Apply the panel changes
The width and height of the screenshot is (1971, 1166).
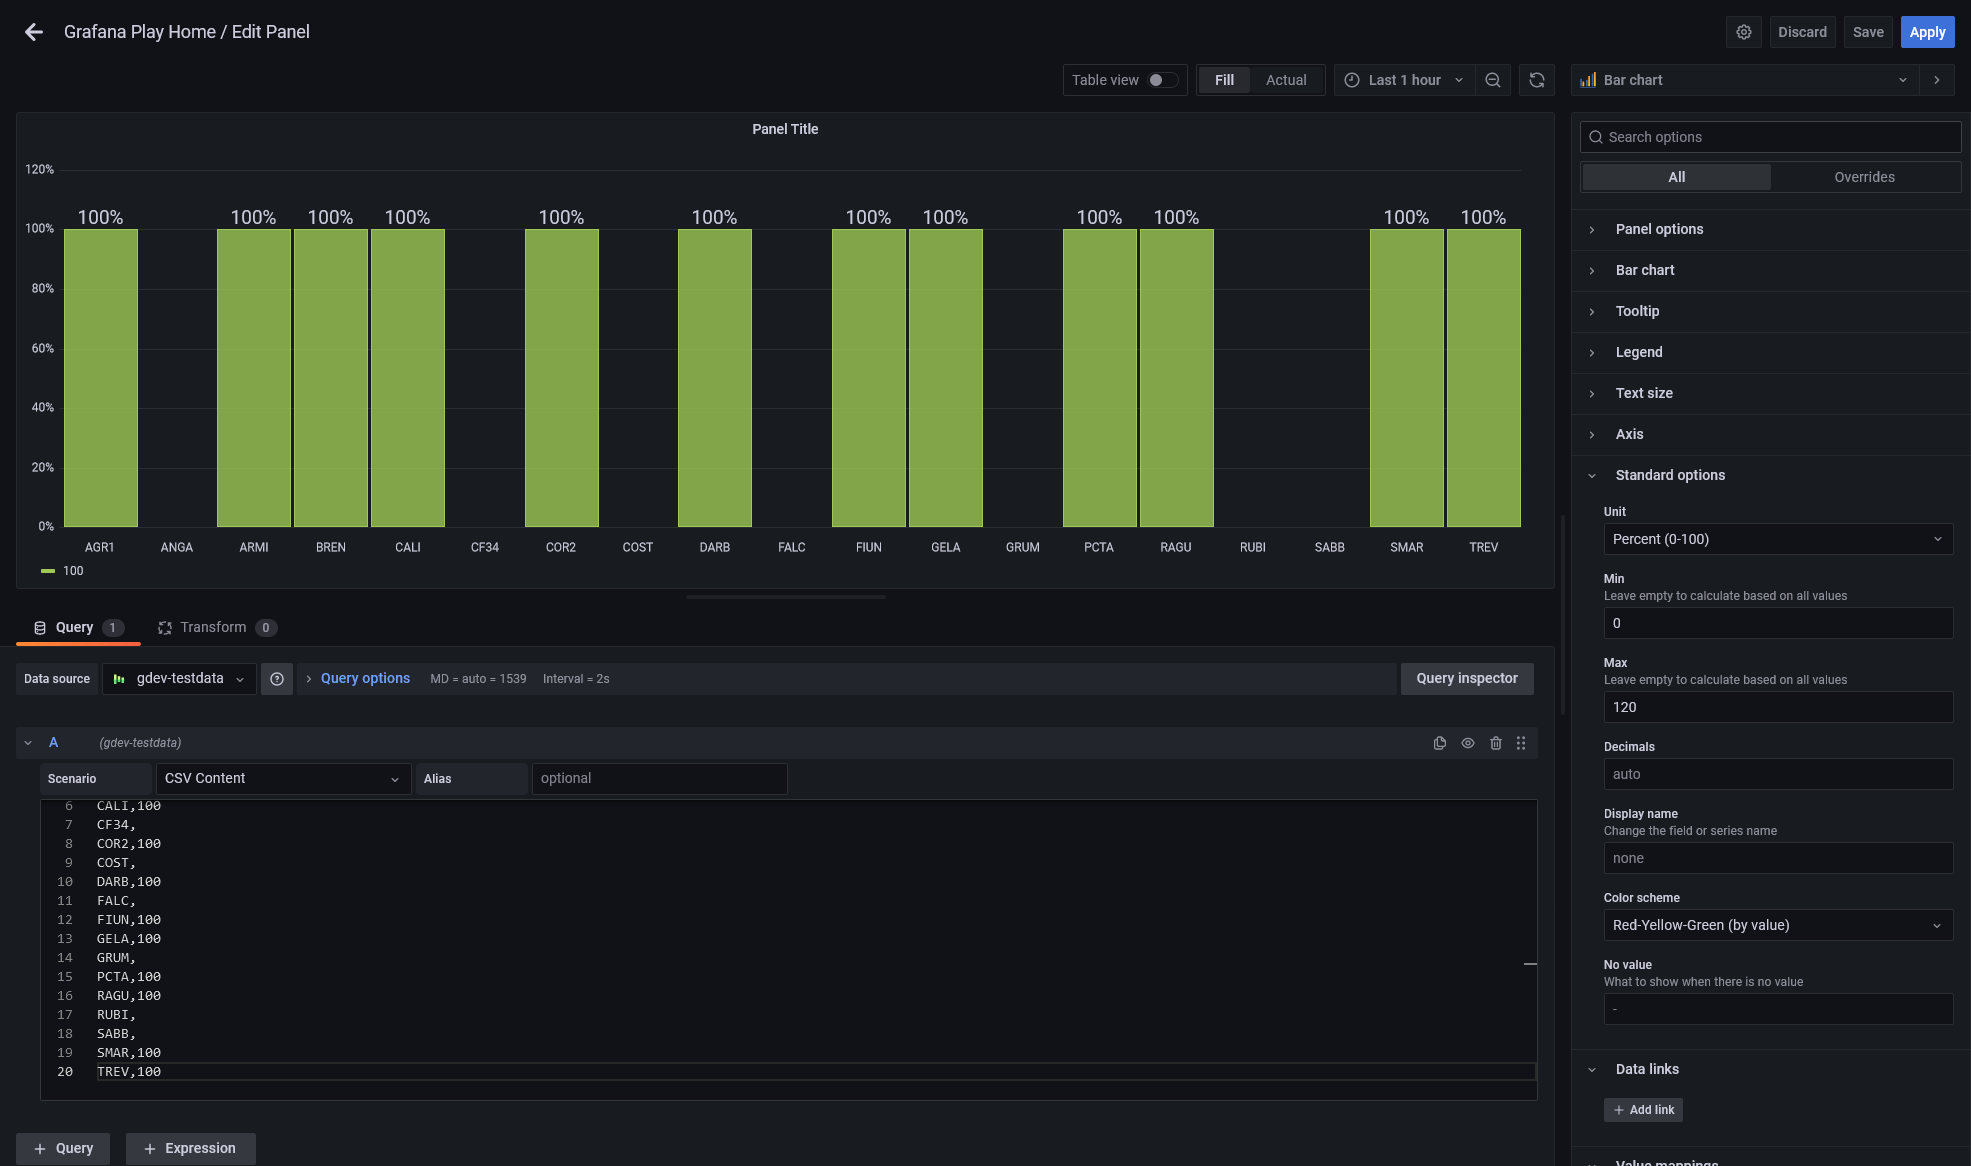click(1927, 31)
